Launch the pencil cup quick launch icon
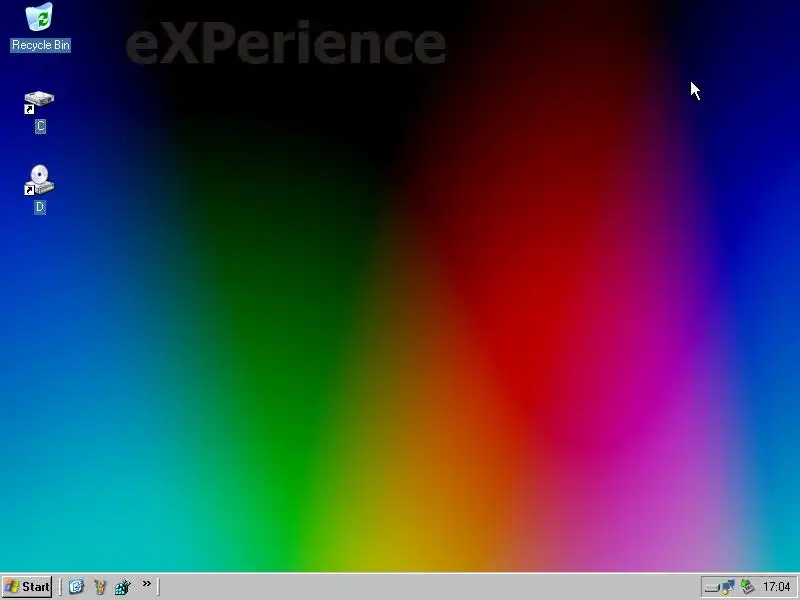The width and height of the screenshot is (800, 600). click(x=99, y=587)
